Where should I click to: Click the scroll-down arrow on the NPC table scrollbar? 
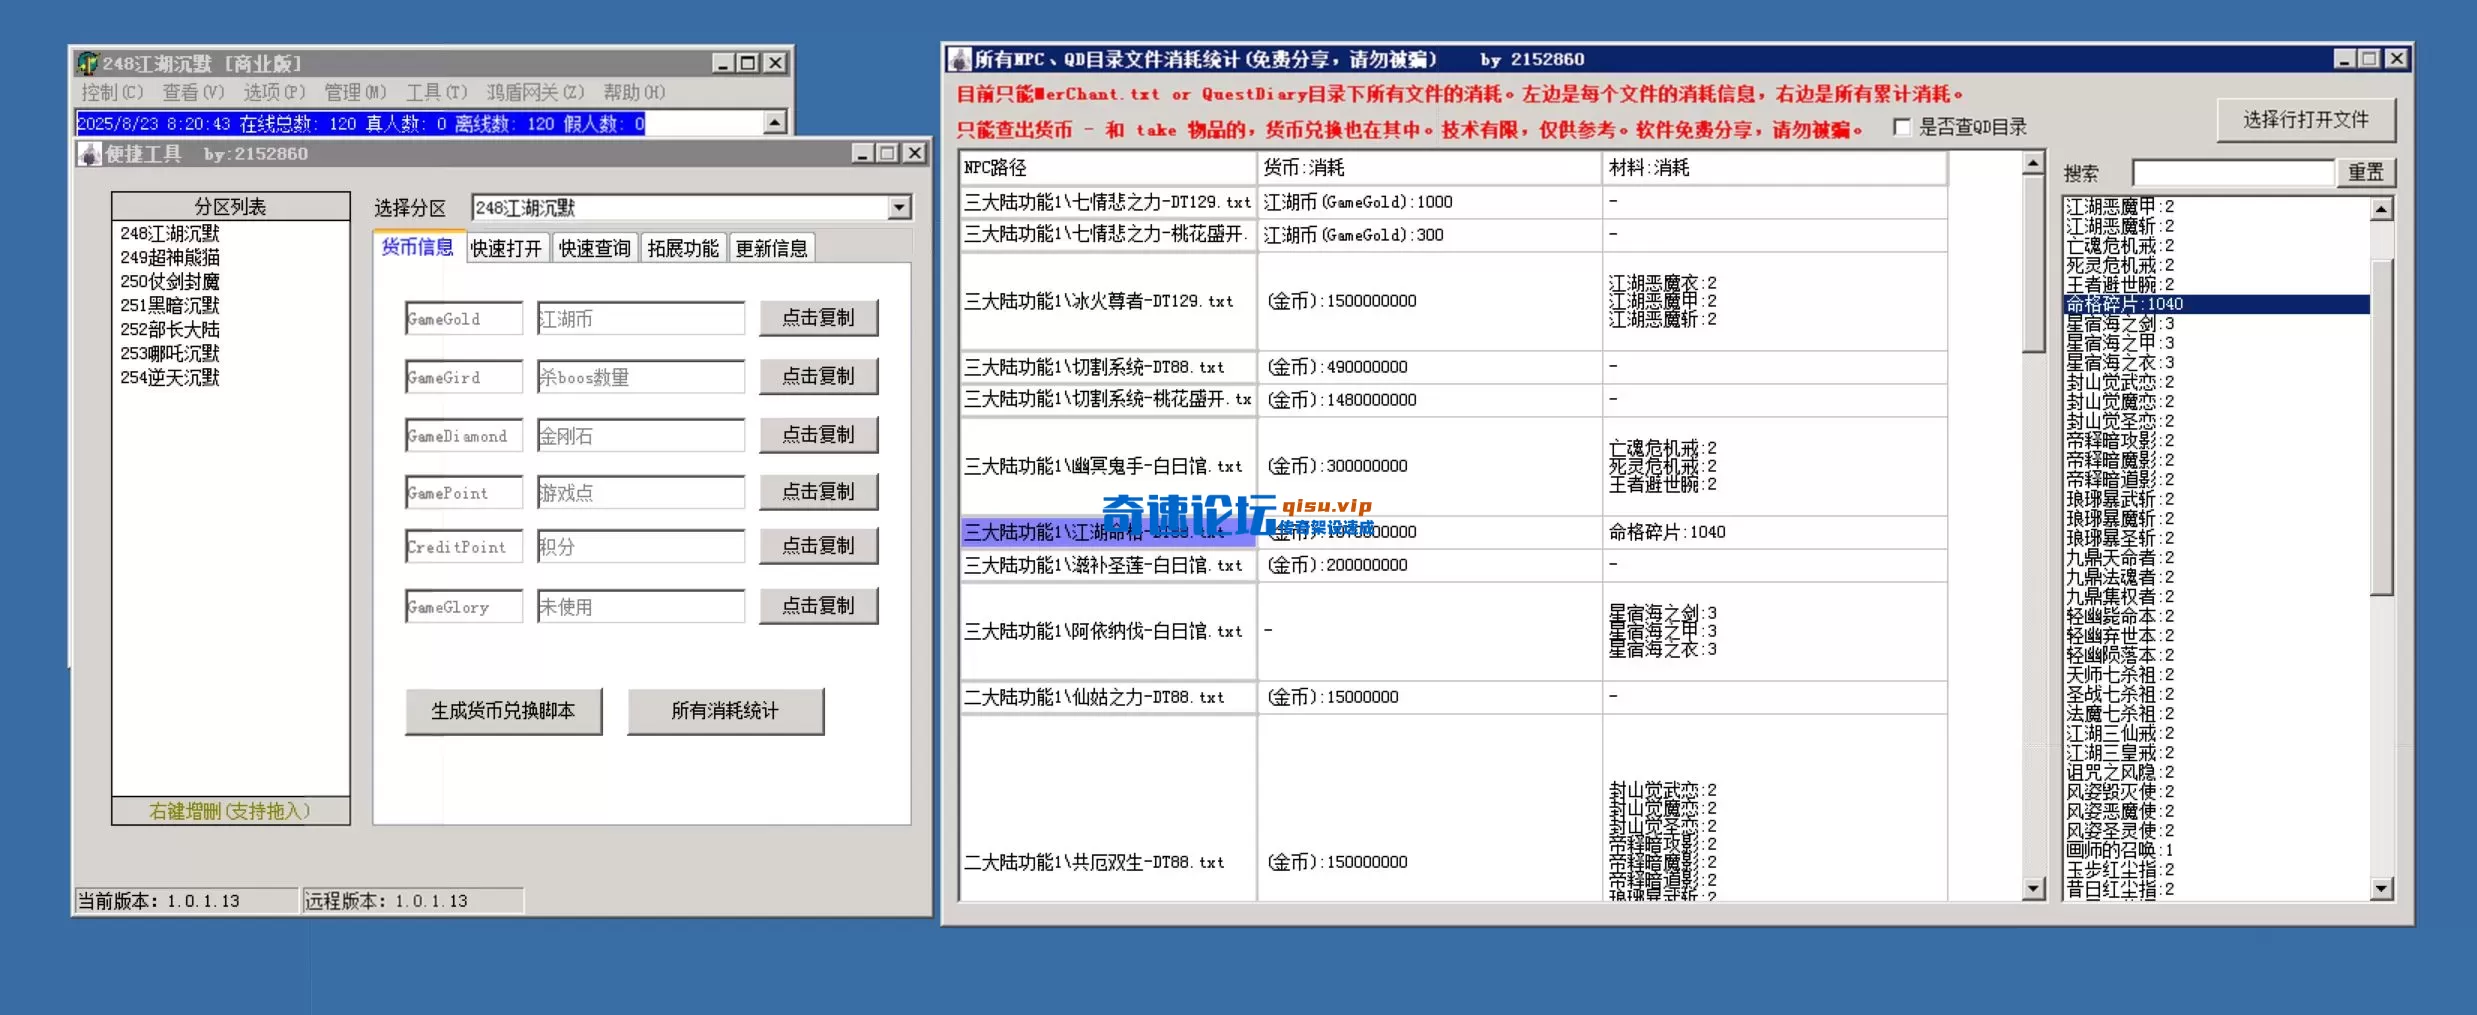2034,889
